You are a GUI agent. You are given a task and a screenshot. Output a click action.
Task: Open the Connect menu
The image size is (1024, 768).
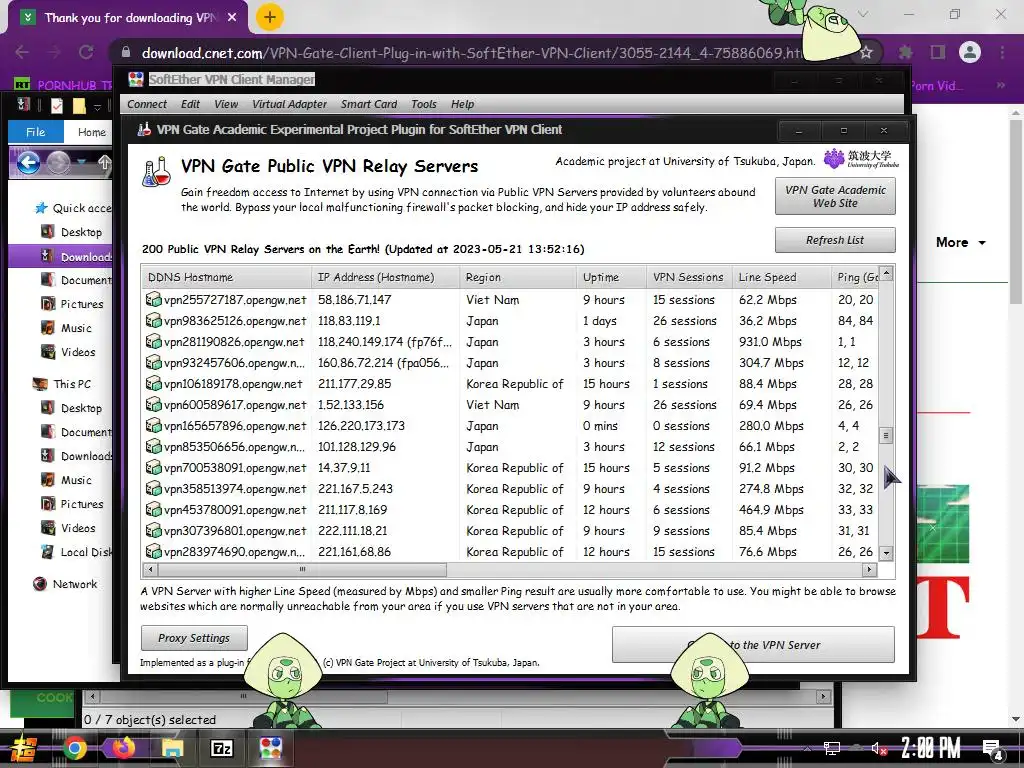point(147,104)
